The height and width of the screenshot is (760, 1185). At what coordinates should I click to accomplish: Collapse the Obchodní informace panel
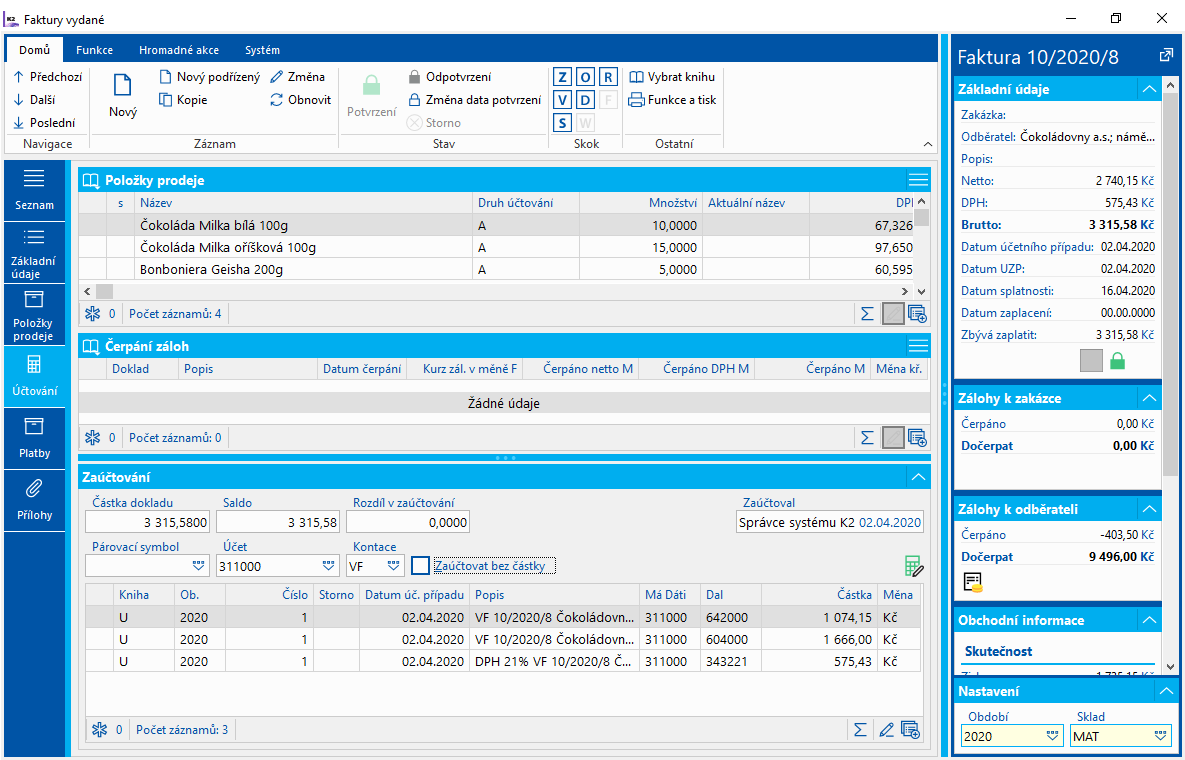tap(1149, 620)
